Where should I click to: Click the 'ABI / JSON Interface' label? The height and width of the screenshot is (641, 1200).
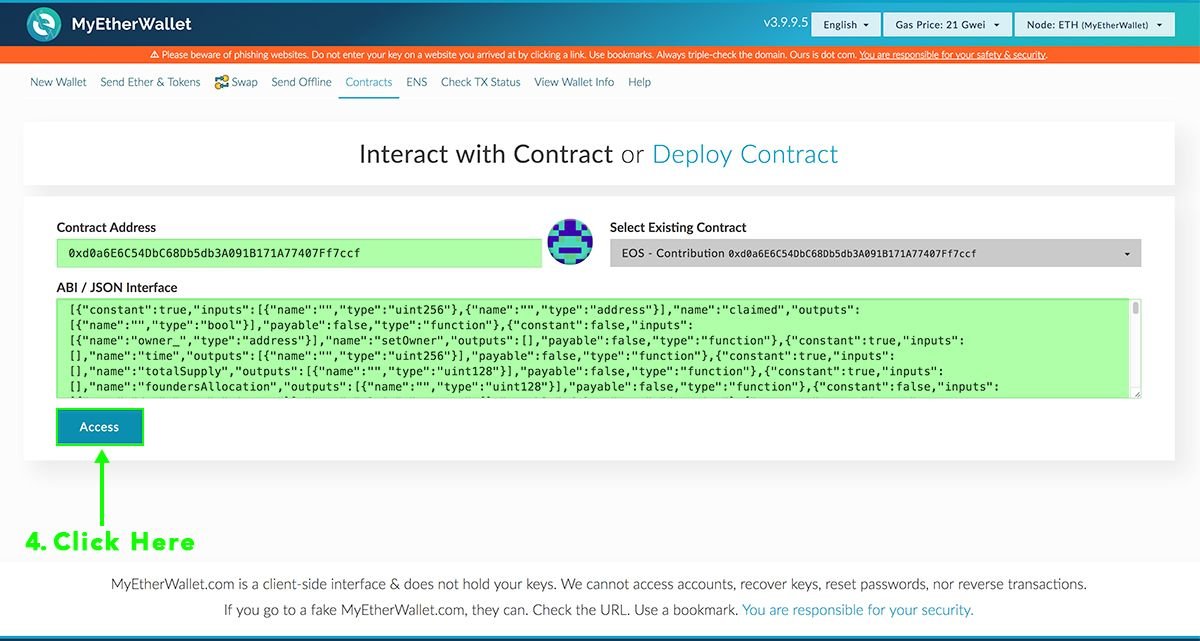(116, 287)
